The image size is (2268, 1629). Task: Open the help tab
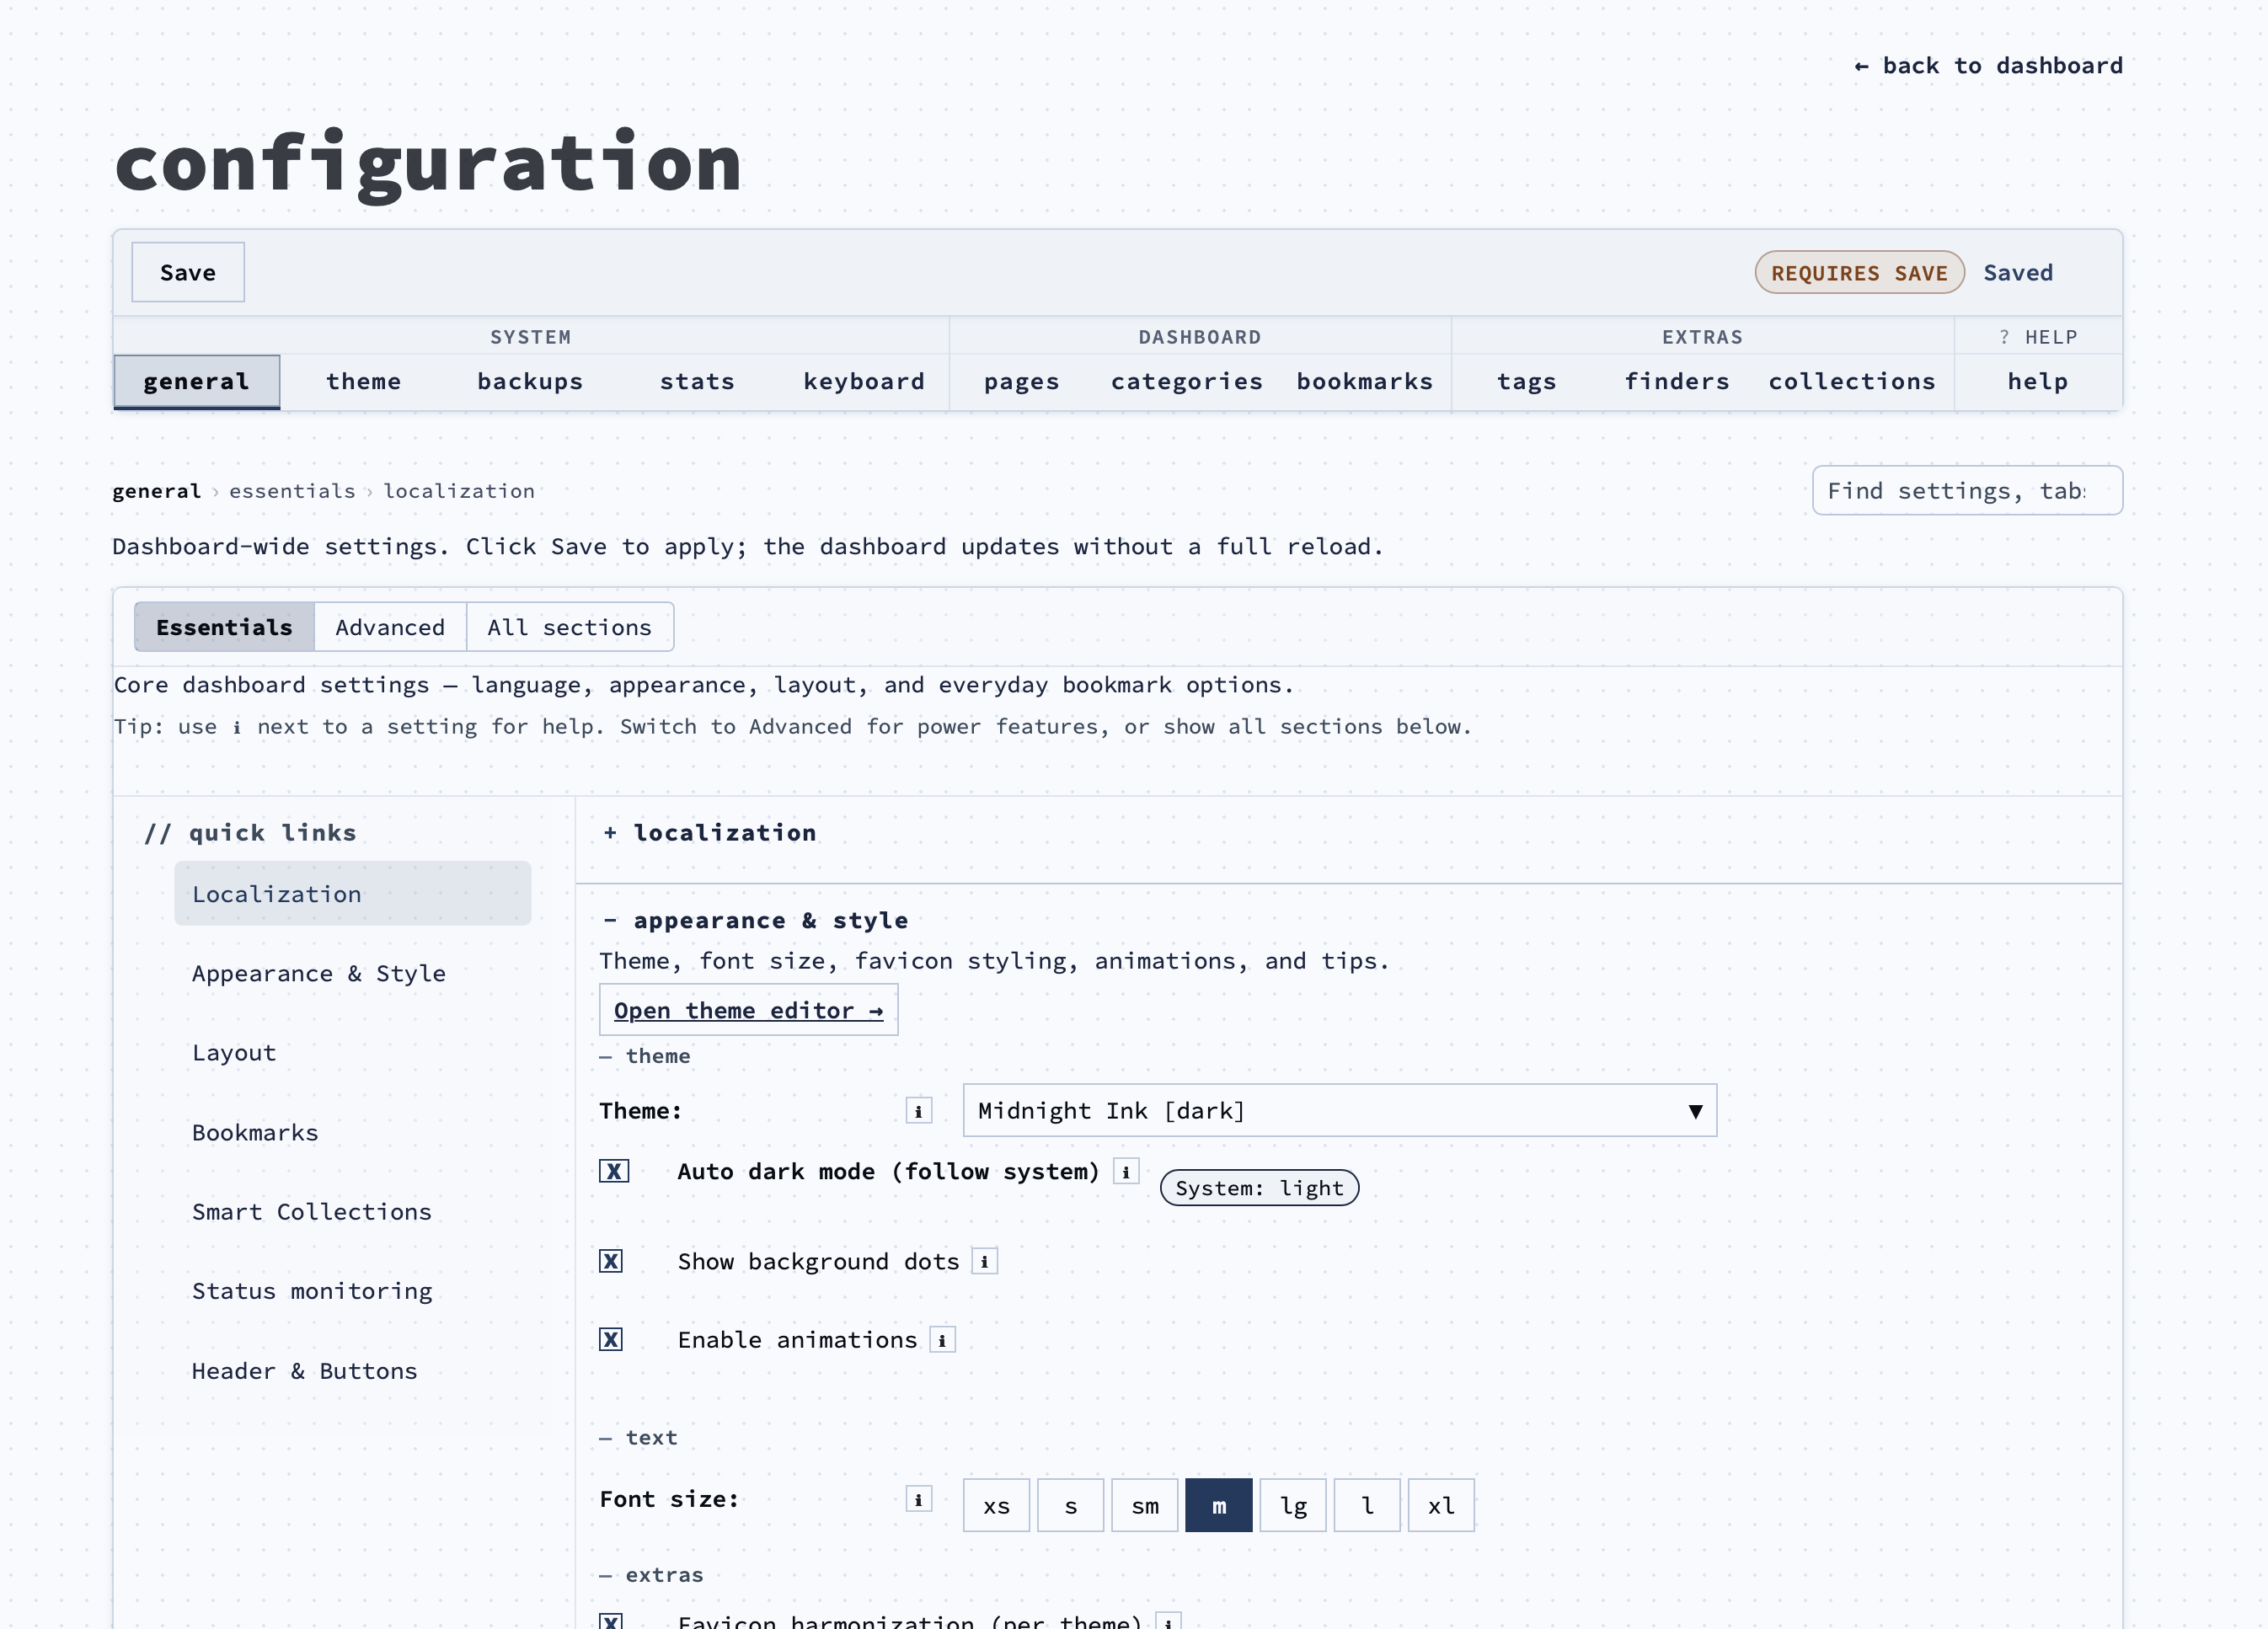click(x=2038, y=382)
